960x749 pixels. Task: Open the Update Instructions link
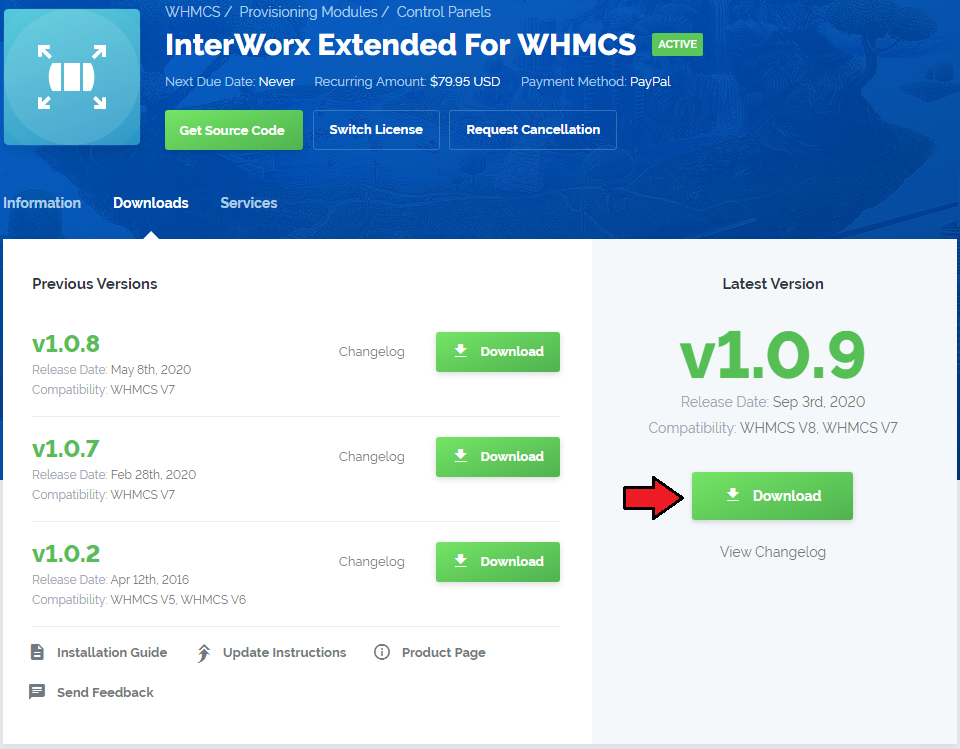(x=284, y=652)
